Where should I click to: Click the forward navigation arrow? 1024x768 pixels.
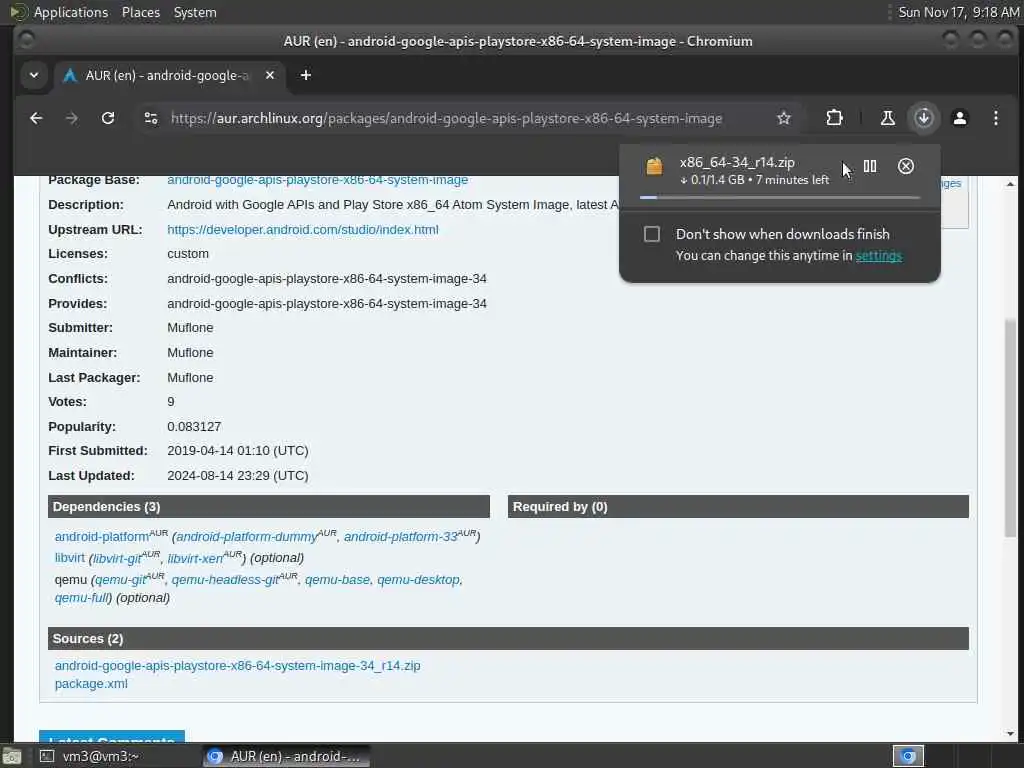72,118
